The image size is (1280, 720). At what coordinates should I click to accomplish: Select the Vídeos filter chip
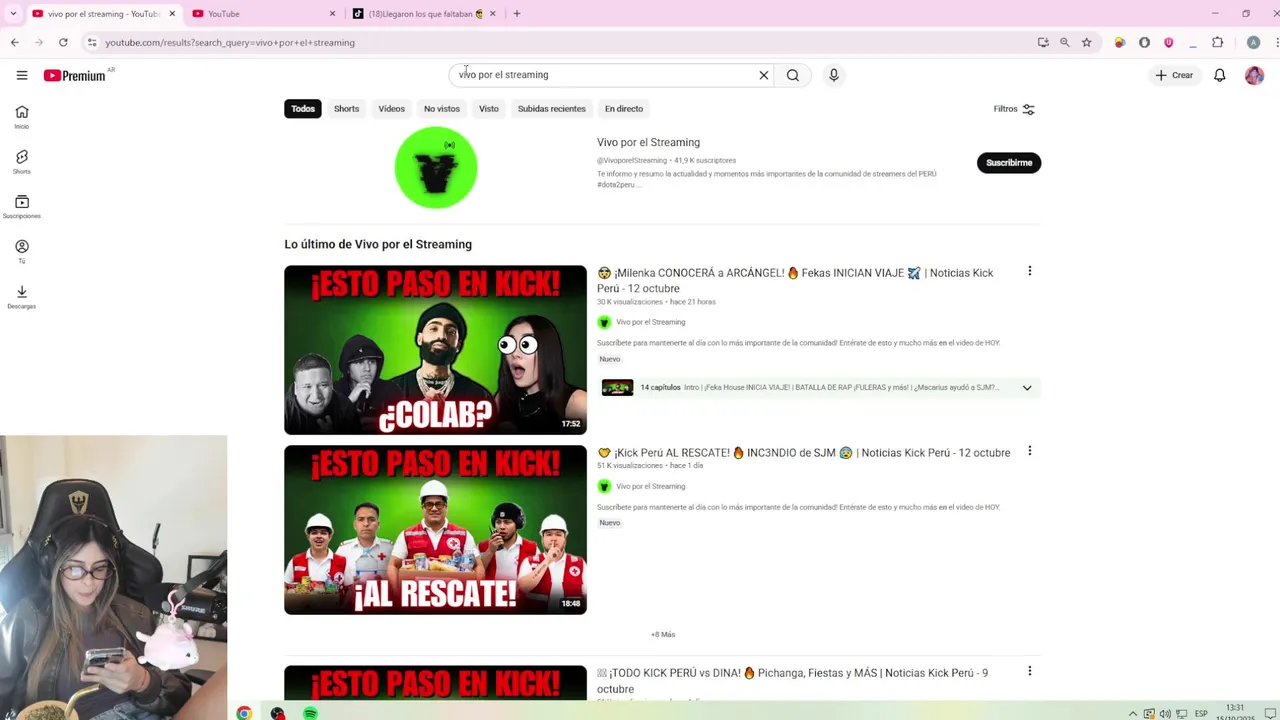[391, 109]
